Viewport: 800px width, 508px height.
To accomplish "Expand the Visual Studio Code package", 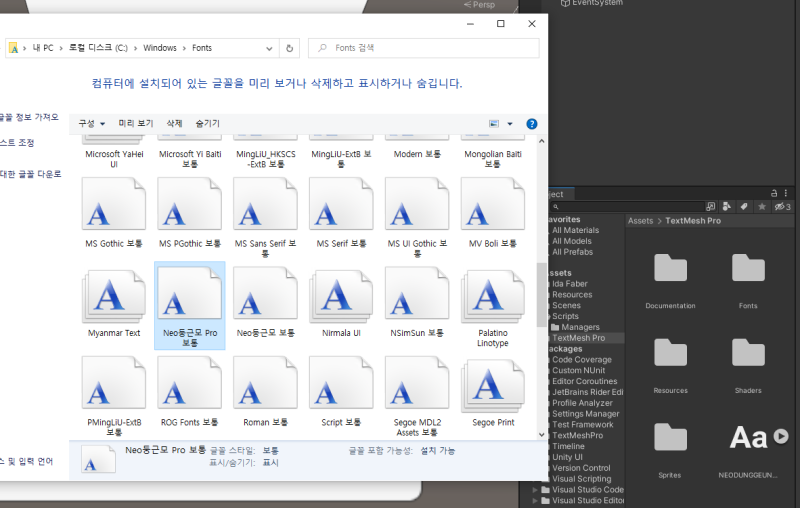I will (535, 490).
